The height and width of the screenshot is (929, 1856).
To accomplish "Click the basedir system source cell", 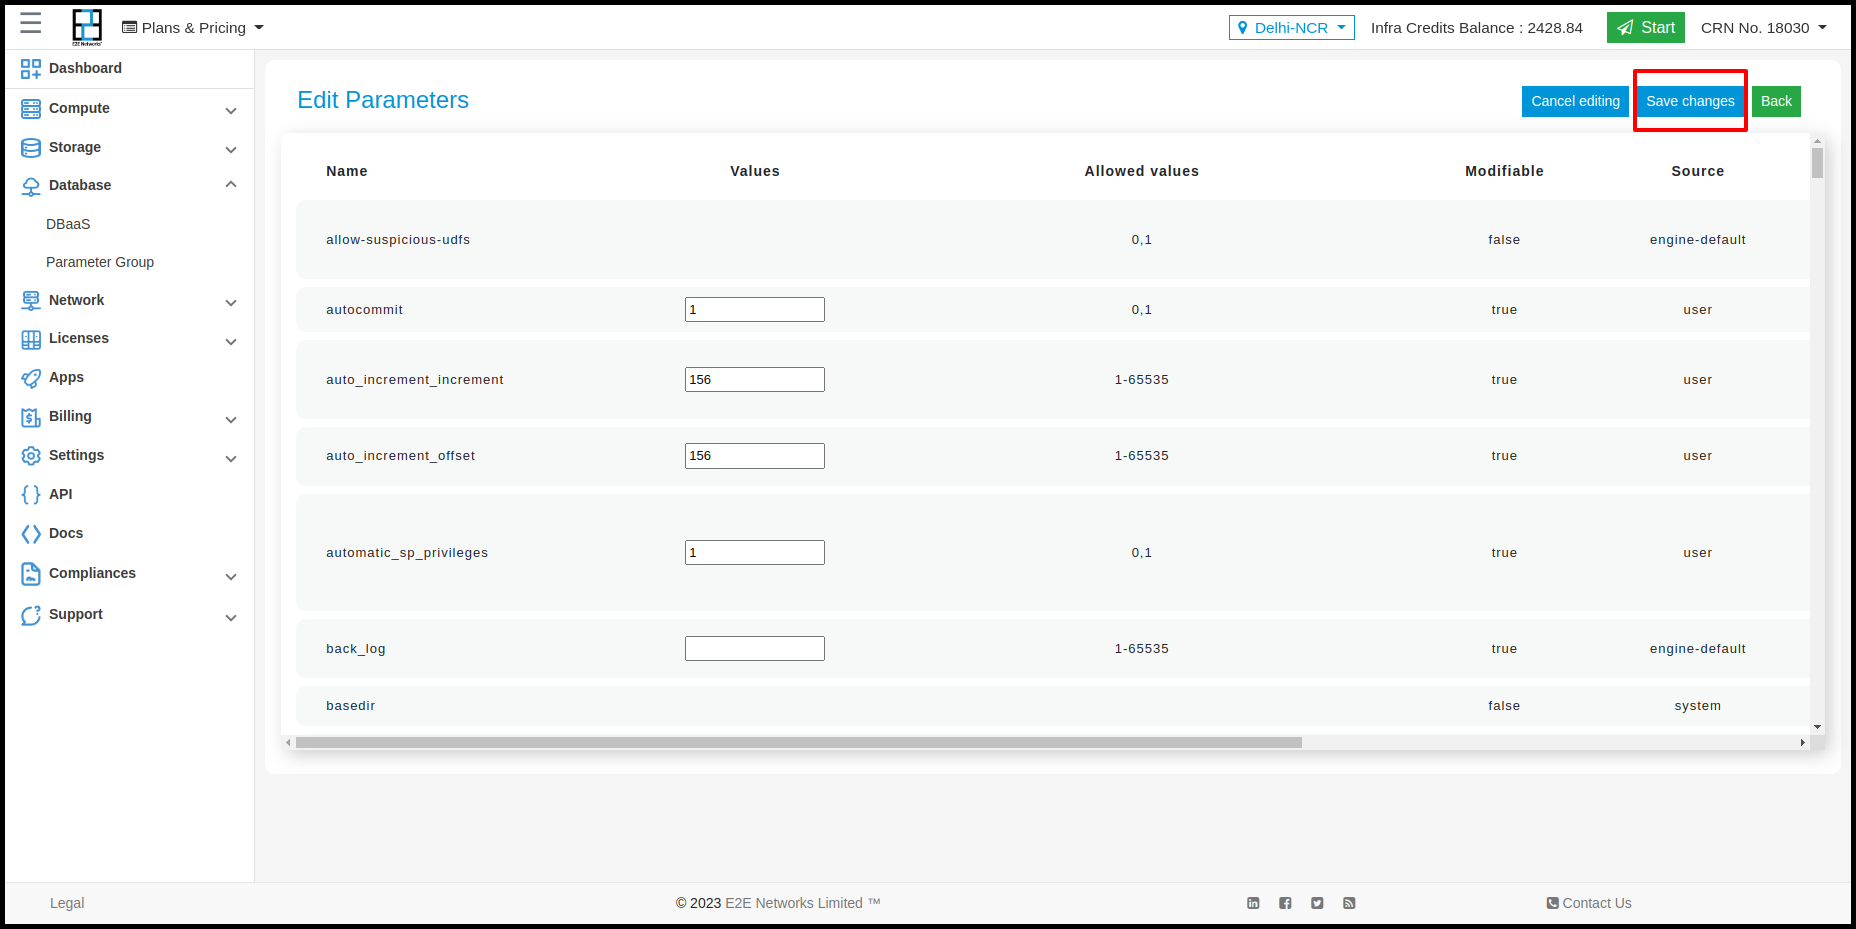I will point(1698,706).
